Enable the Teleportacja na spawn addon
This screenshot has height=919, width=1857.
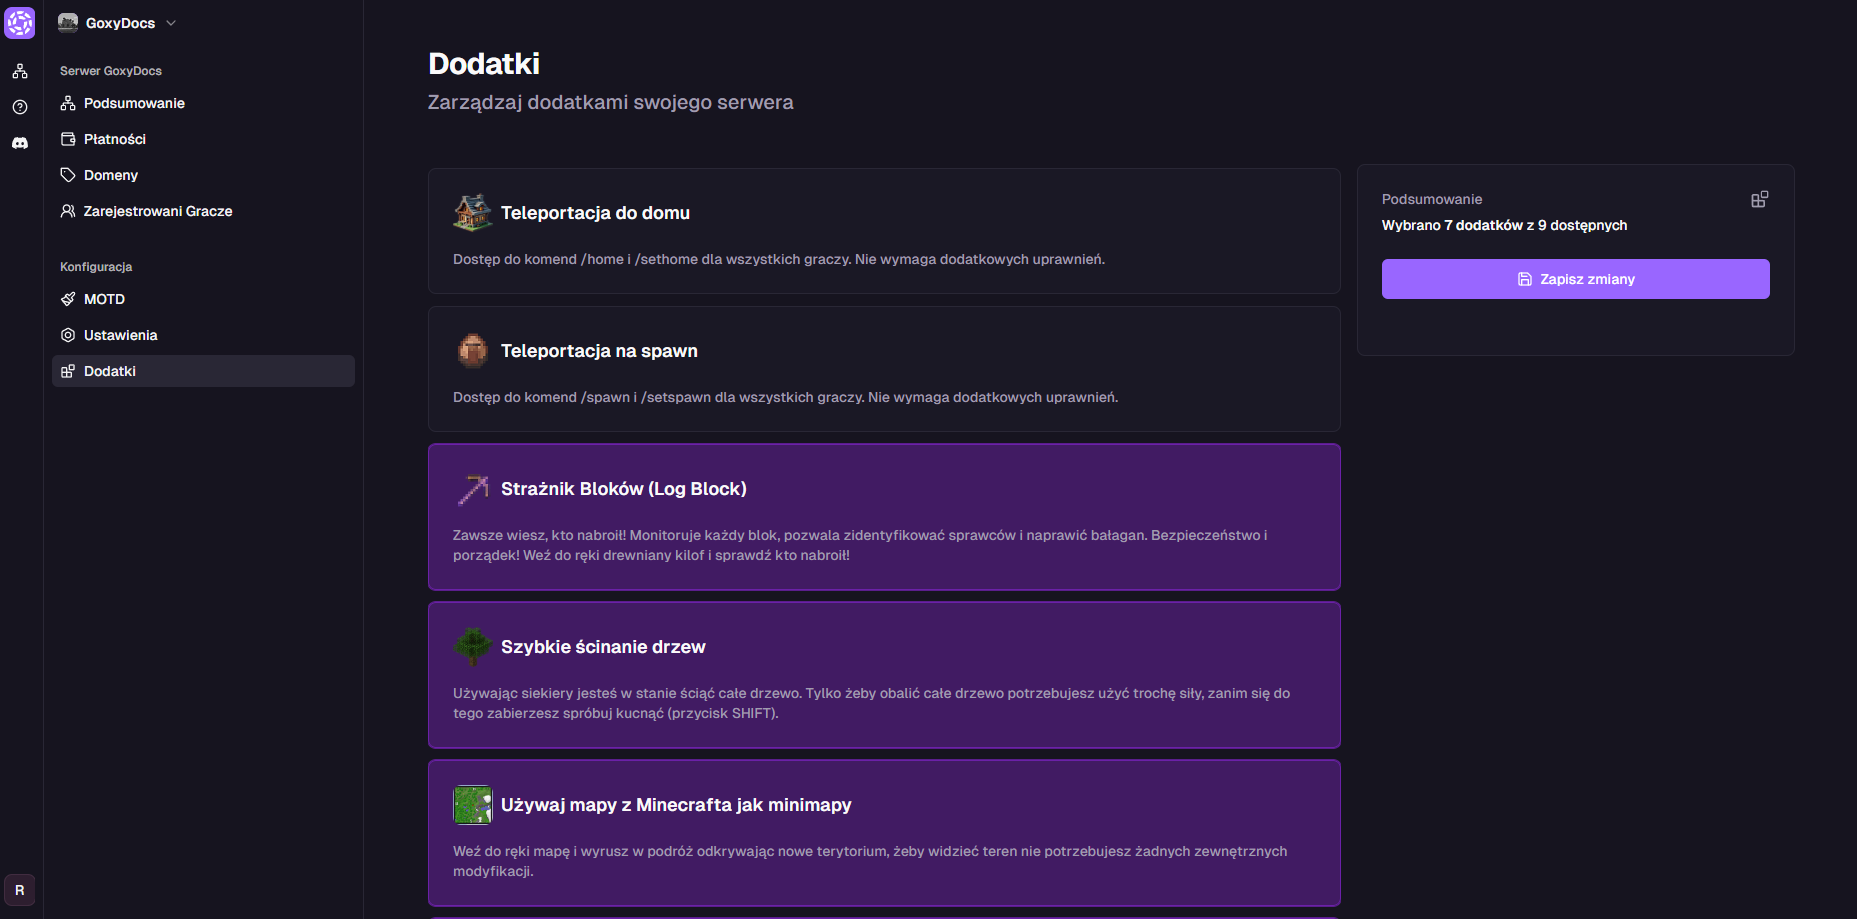884,369
